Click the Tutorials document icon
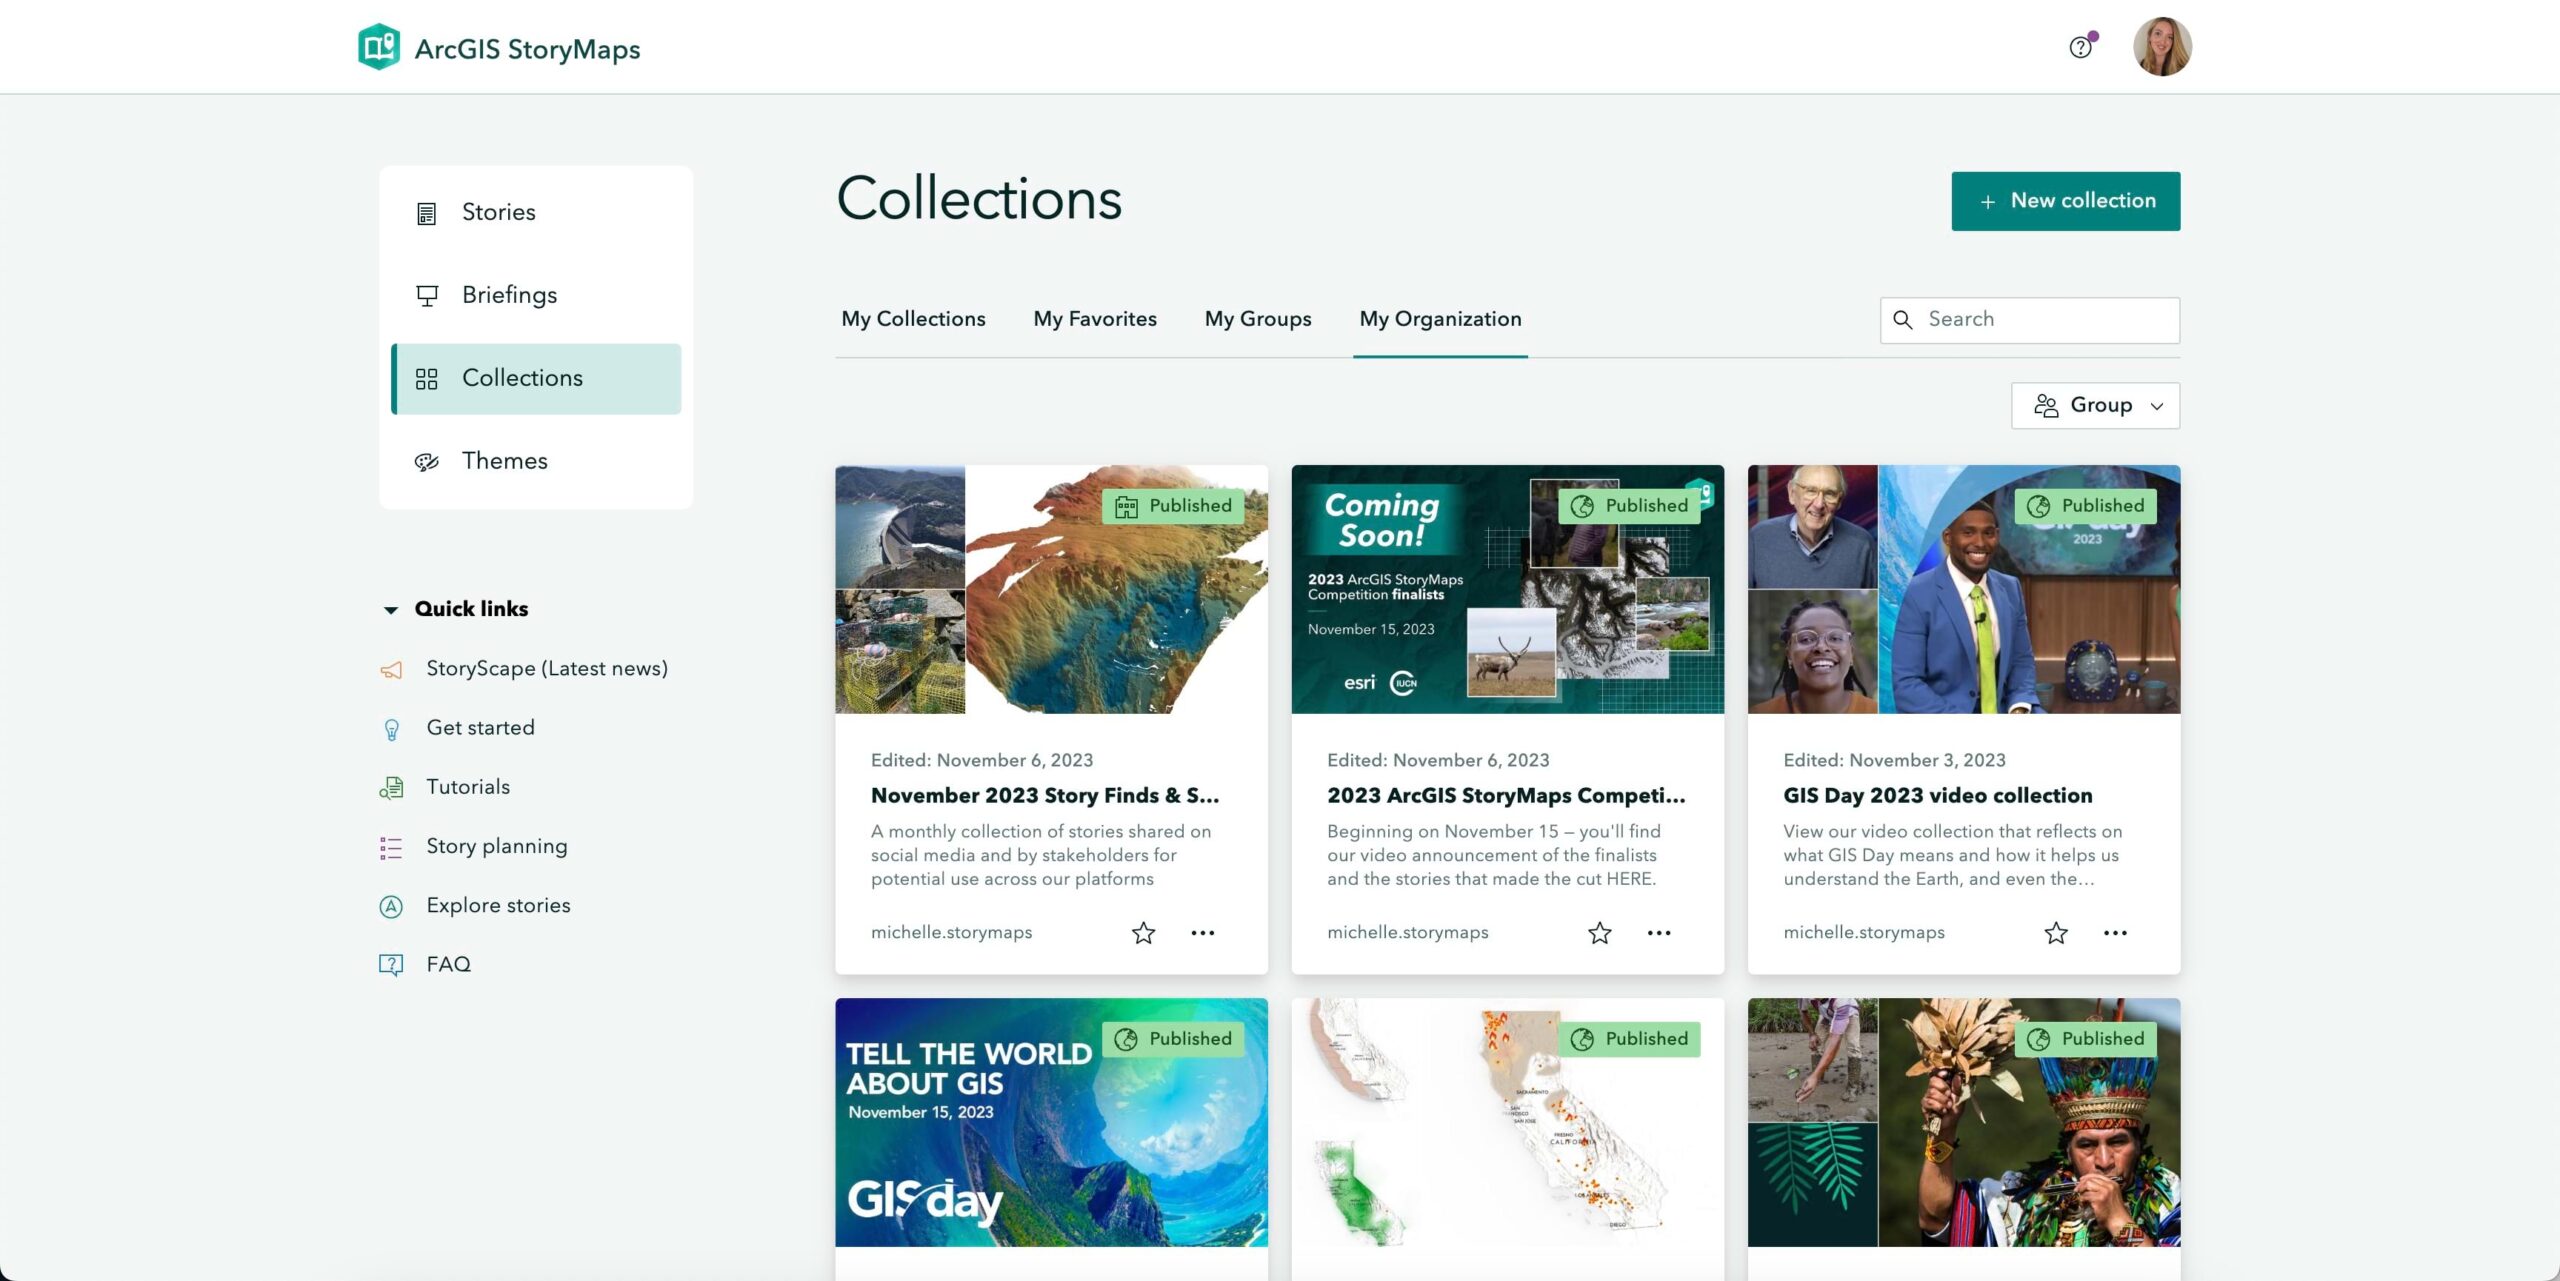Image resolution: width=2560 pixels, height=1281 pixels. coord(391,788)
